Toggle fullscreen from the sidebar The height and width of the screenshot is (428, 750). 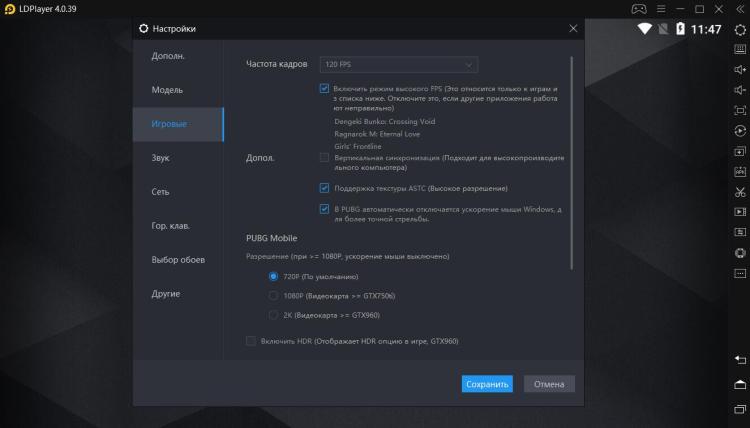(x=740, y=110)
